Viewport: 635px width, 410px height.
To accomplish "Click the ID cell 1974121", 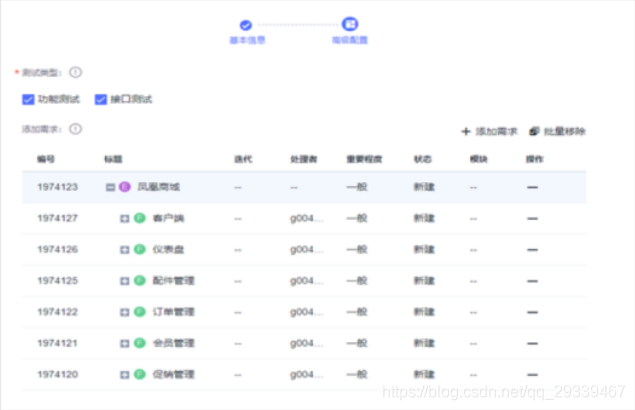I will tap(58, 343).
